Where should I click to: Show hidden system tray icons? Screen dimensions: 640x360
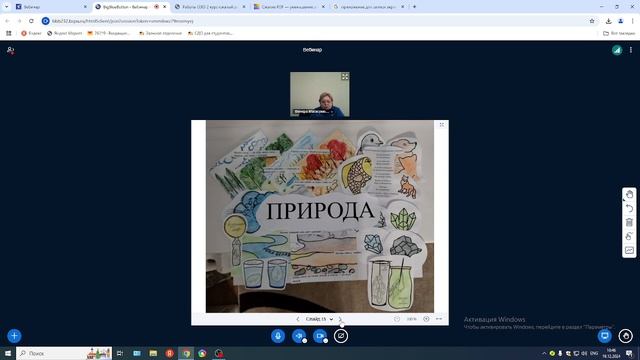(544, 353)
